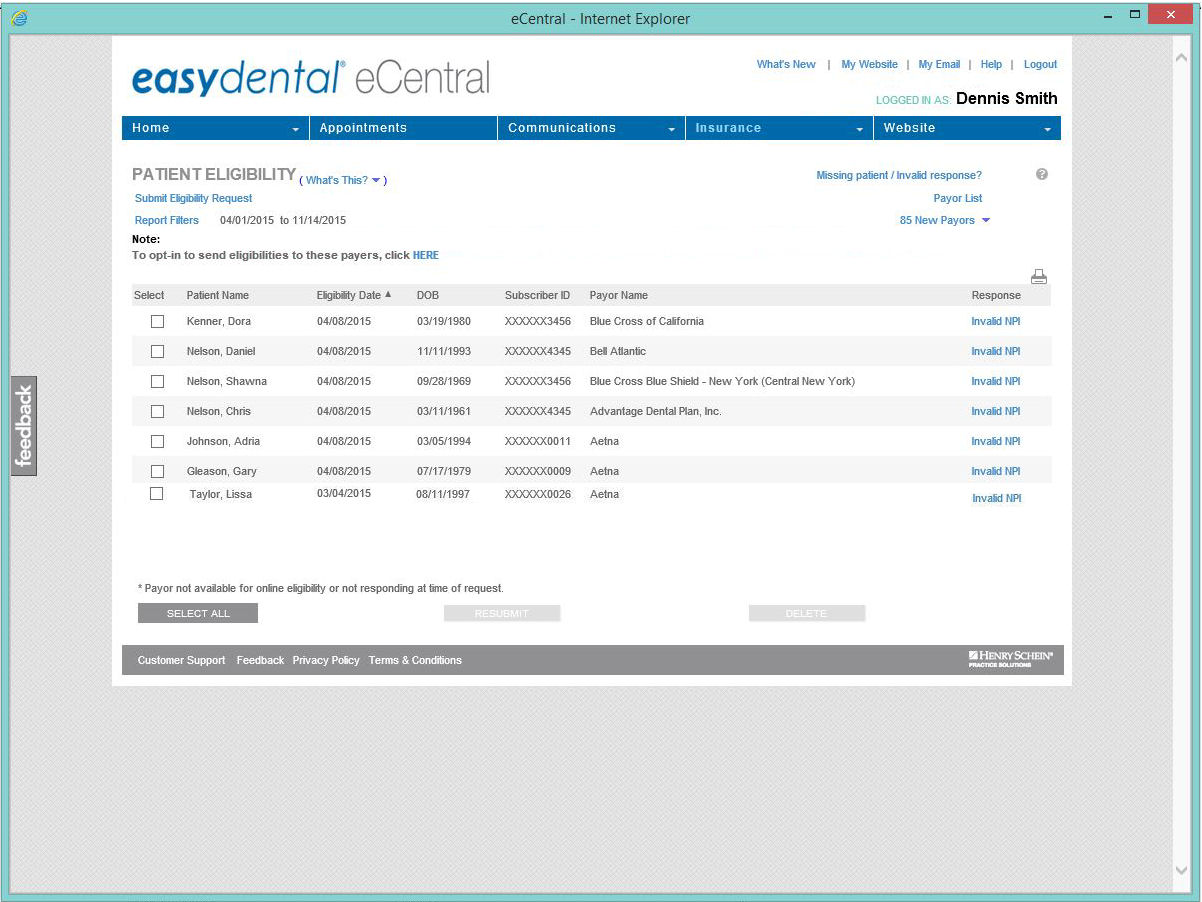Click the DELETE button
Viewport: 1202px width, 902px height.
(807, 613)
